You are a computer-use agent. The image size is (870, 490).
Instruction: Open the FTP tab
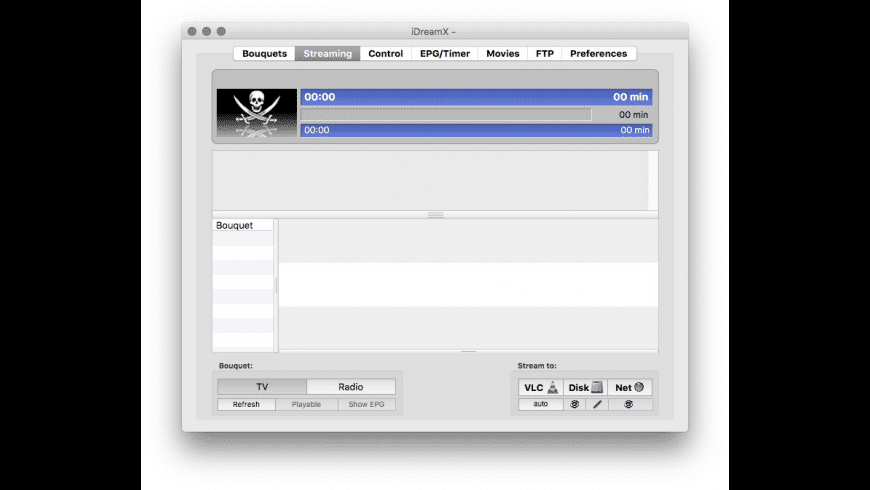544,53
